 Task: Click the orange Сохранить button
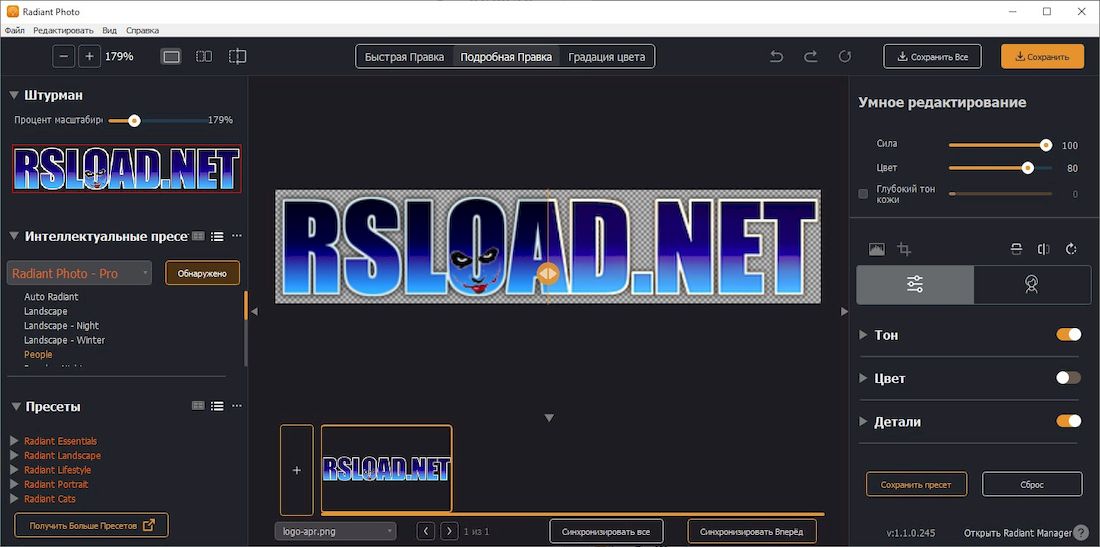tap(1042, 57)
